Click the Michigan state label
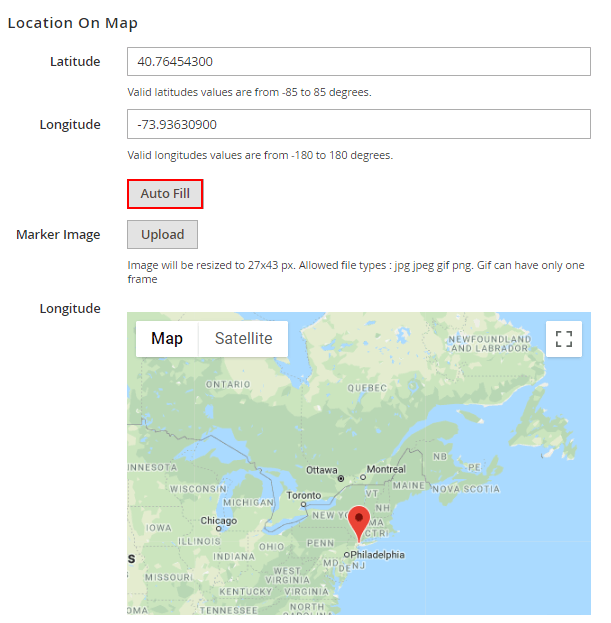The image size is (611, 623). 247,501
